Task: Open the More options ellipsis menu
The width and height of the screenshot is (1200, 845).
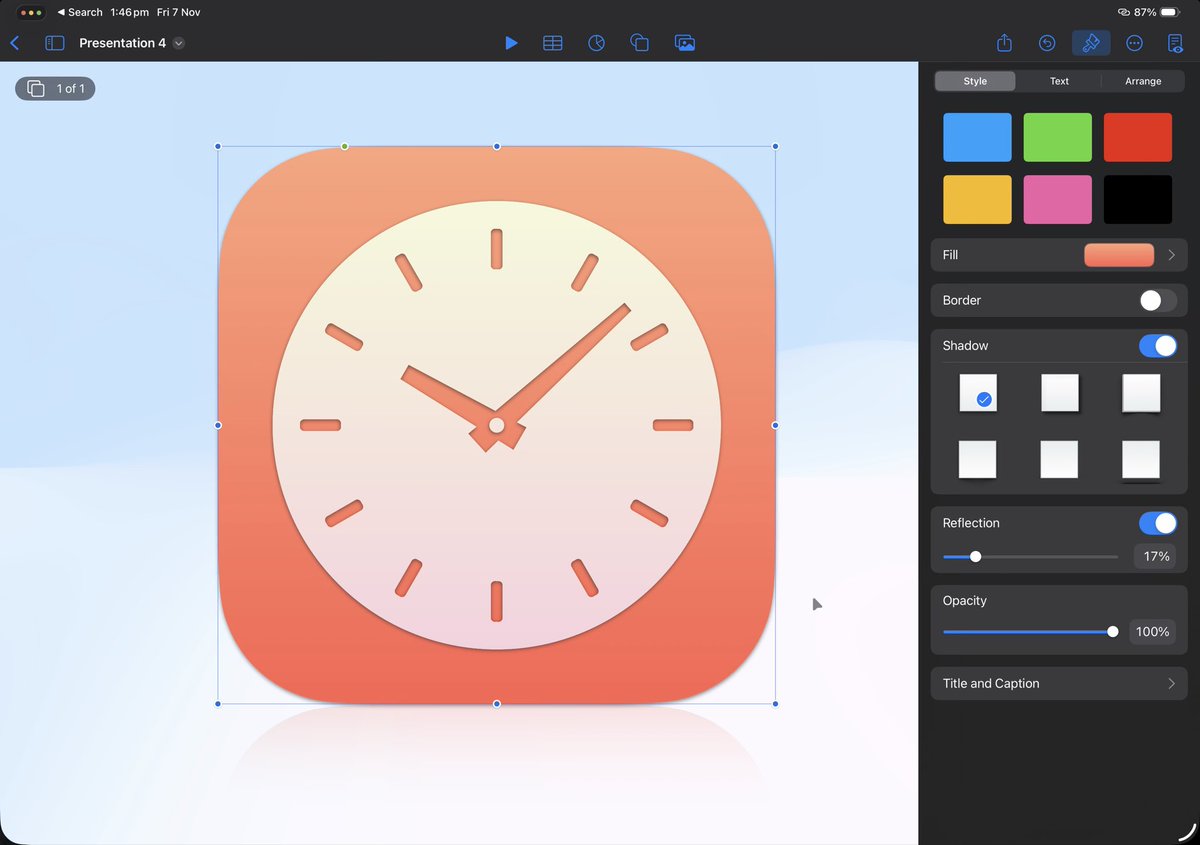Action: point(1134,43)
